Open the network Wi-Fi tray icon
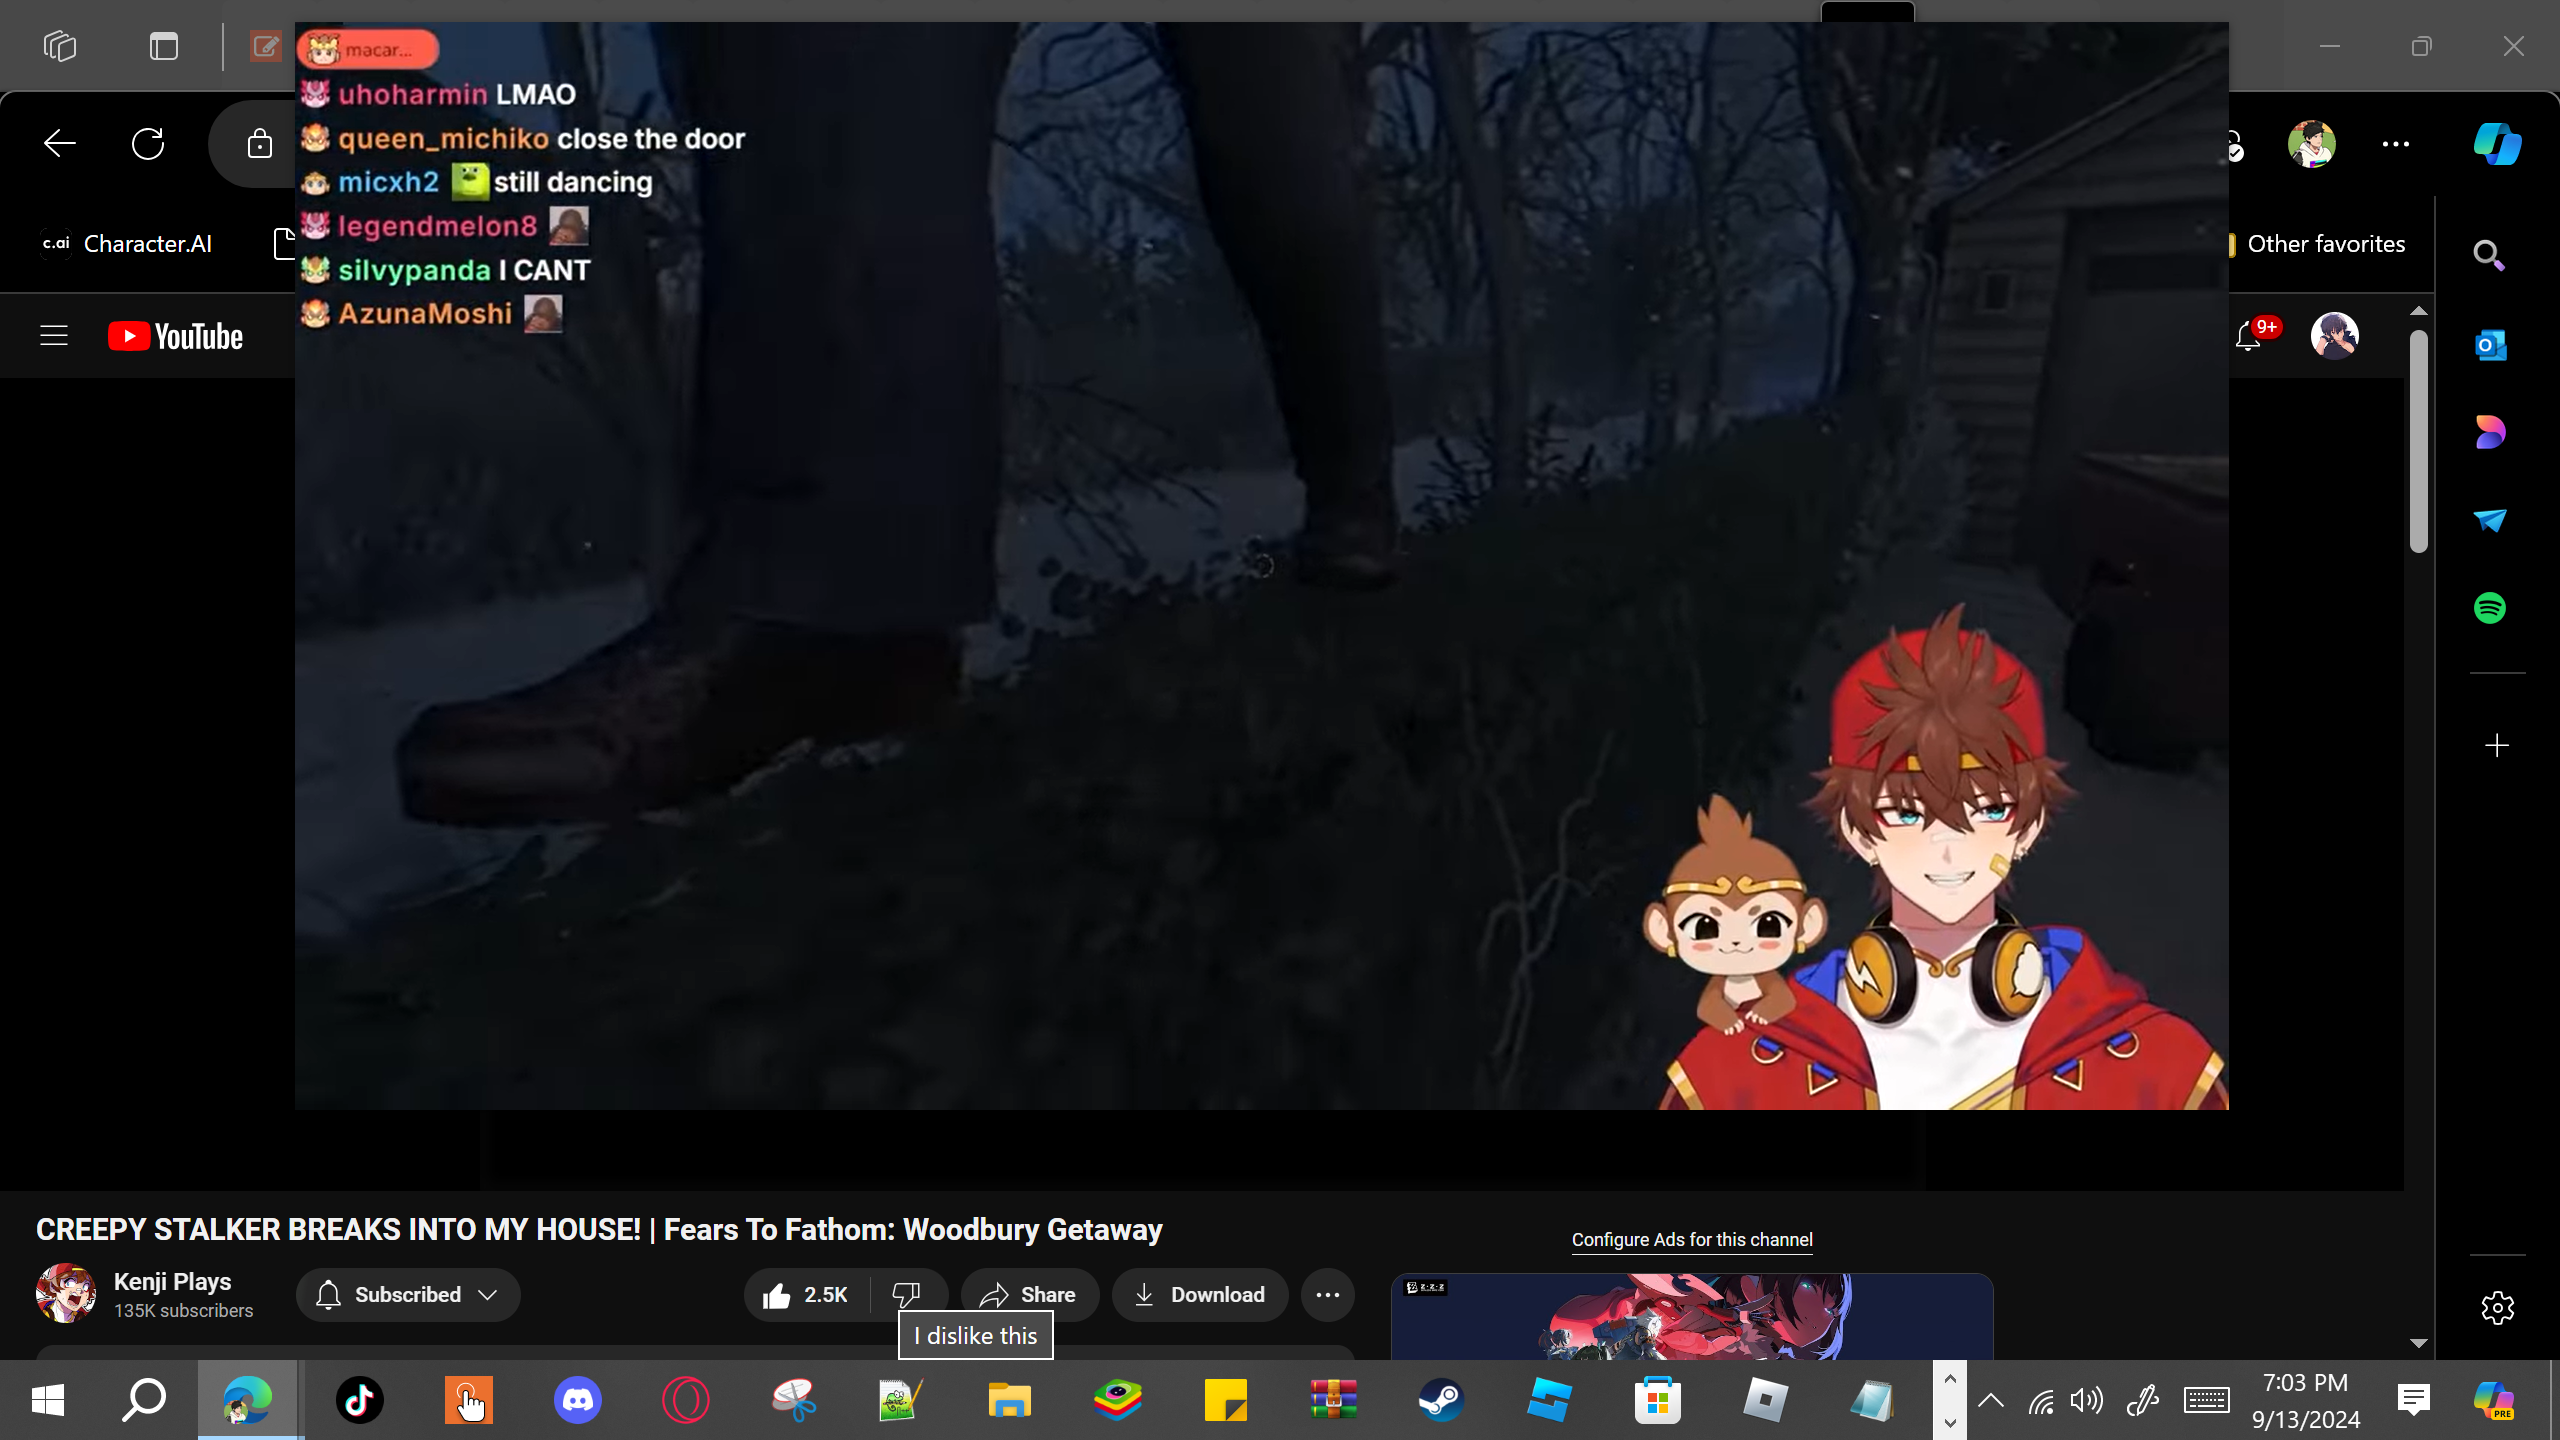The height and width of the screenshot is (1440, 2560). 2041,1400
